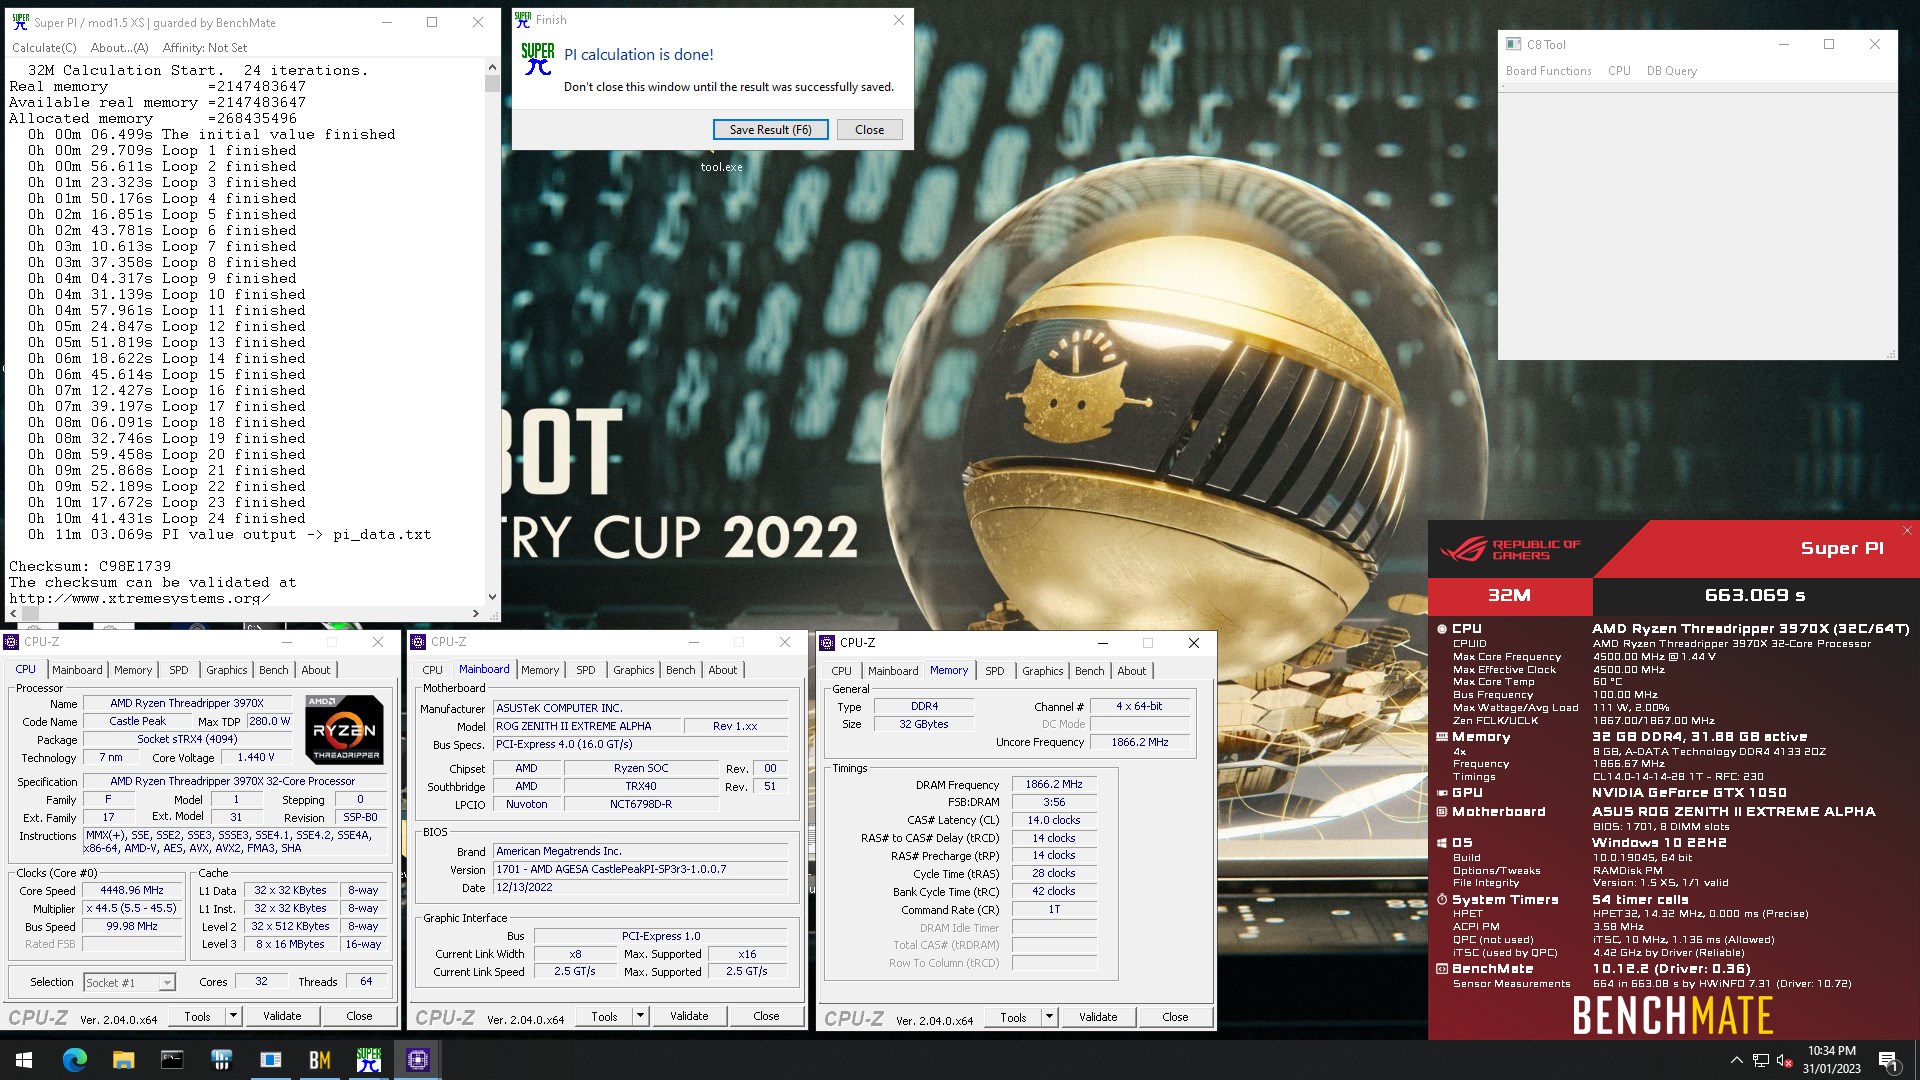Expand Tools arrow in CPU-Z CPU window
Screen dimensions: 1920x1080
click(x=233, y=1016)
